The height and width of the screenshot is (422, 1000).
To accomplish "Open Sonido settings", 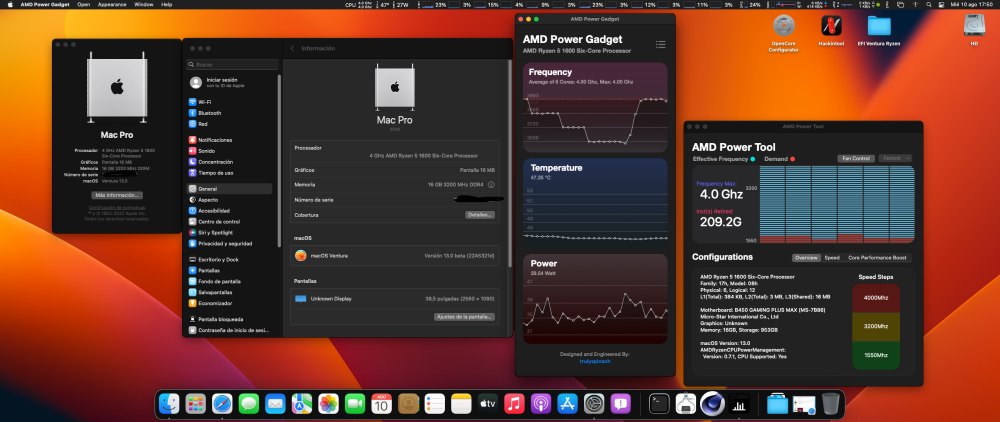I will [x=230, y=151].
